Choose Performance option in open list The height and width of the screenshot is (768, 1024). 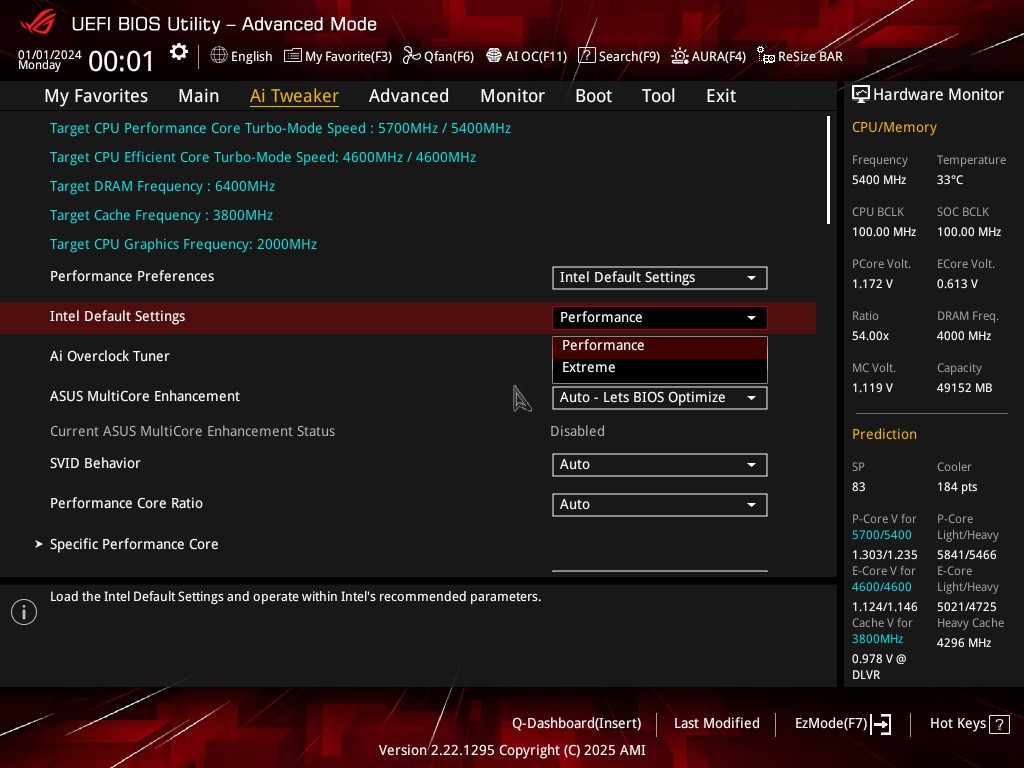[603, 346]
